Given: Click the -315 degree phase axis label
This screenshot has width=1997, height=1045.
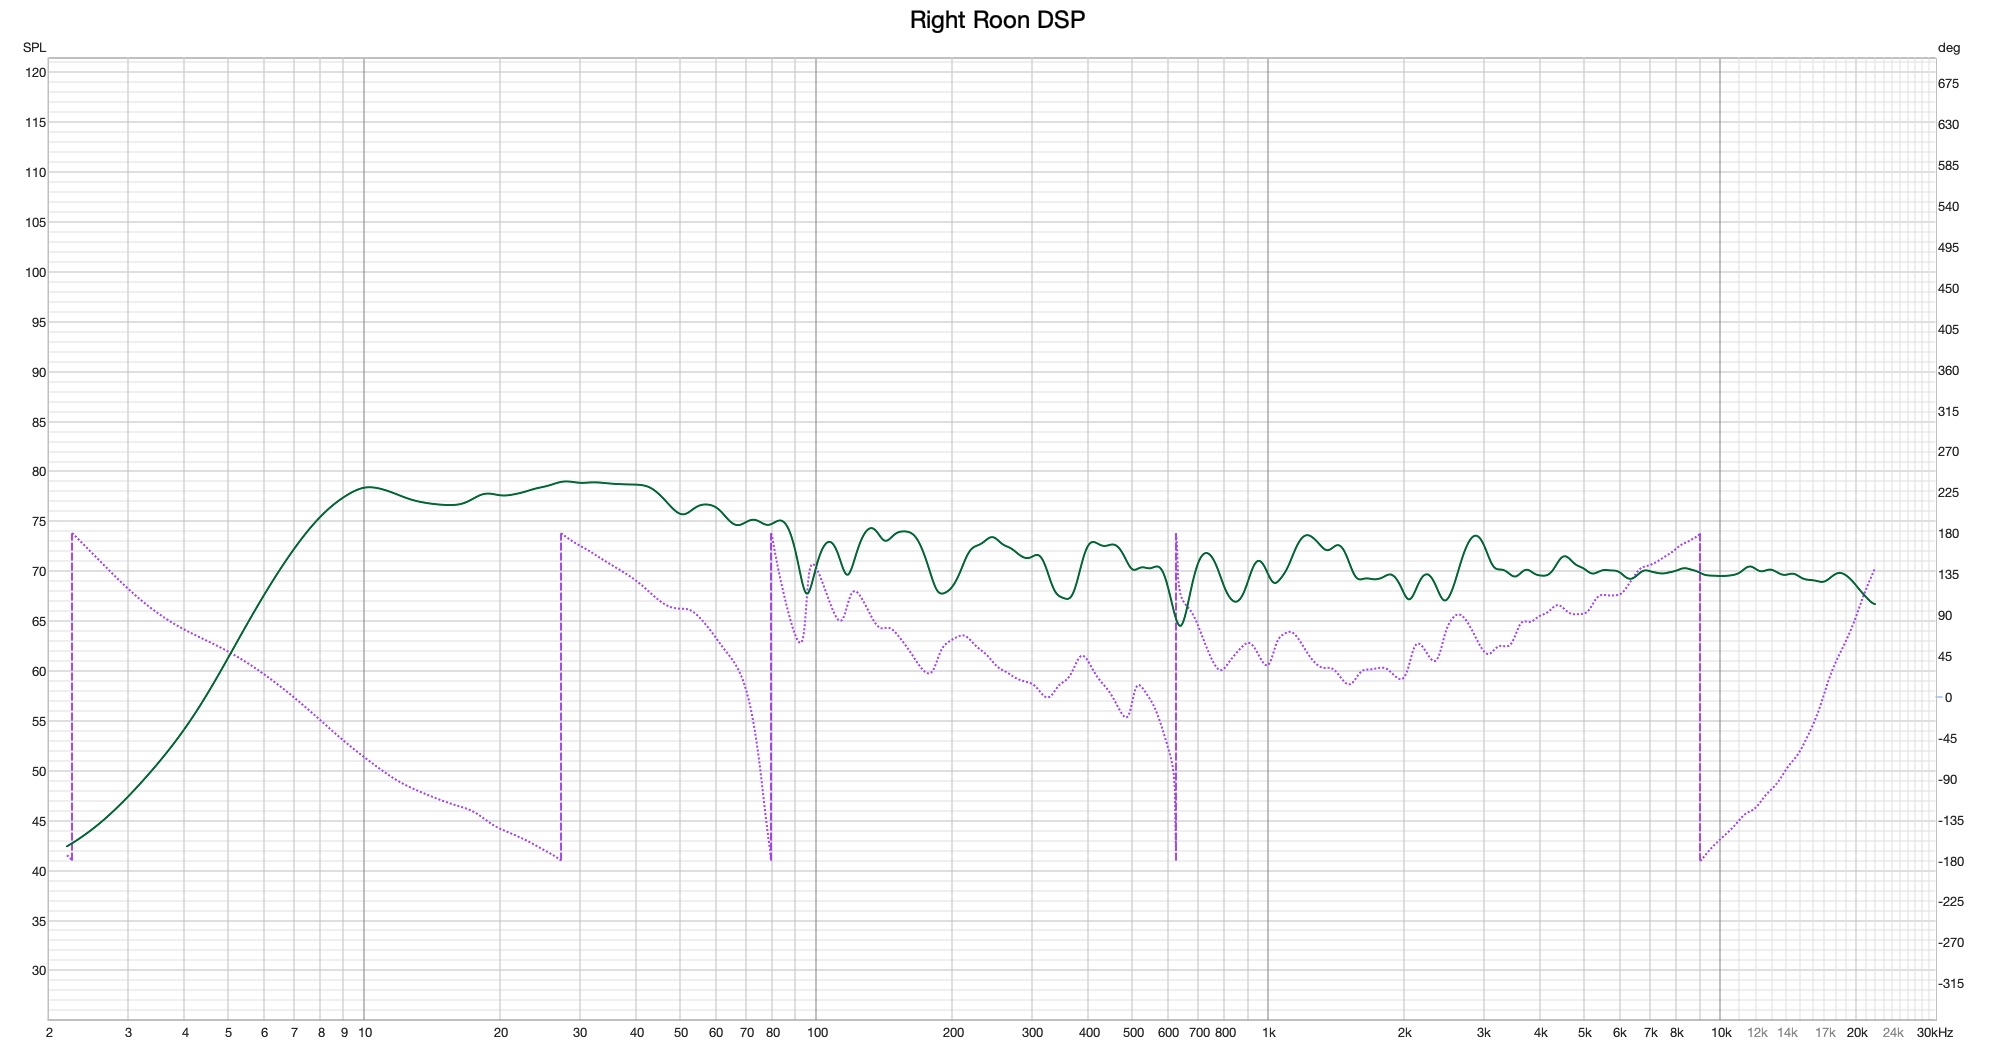Looking at the screenshot, I should (x=1950, y=984).
